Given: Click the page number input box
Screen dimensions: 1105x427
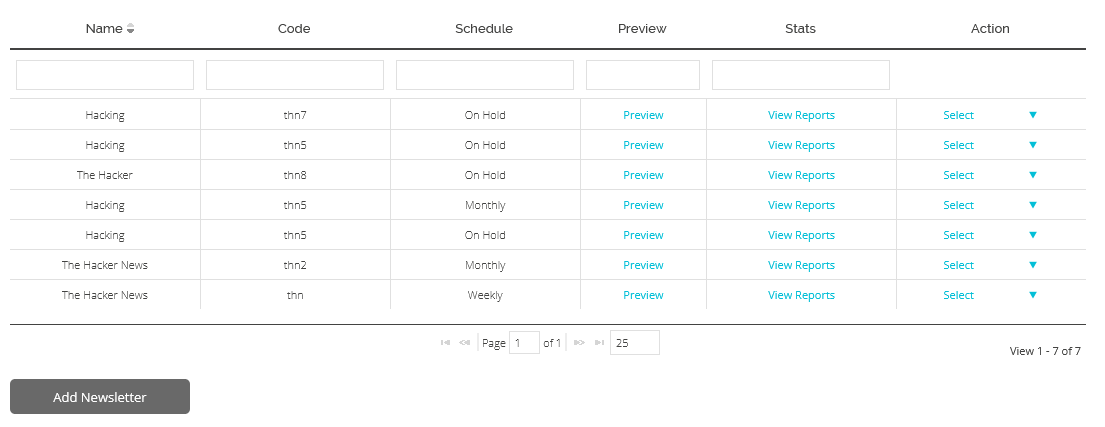Looking at the screenshot, I should tap(524, 342).
